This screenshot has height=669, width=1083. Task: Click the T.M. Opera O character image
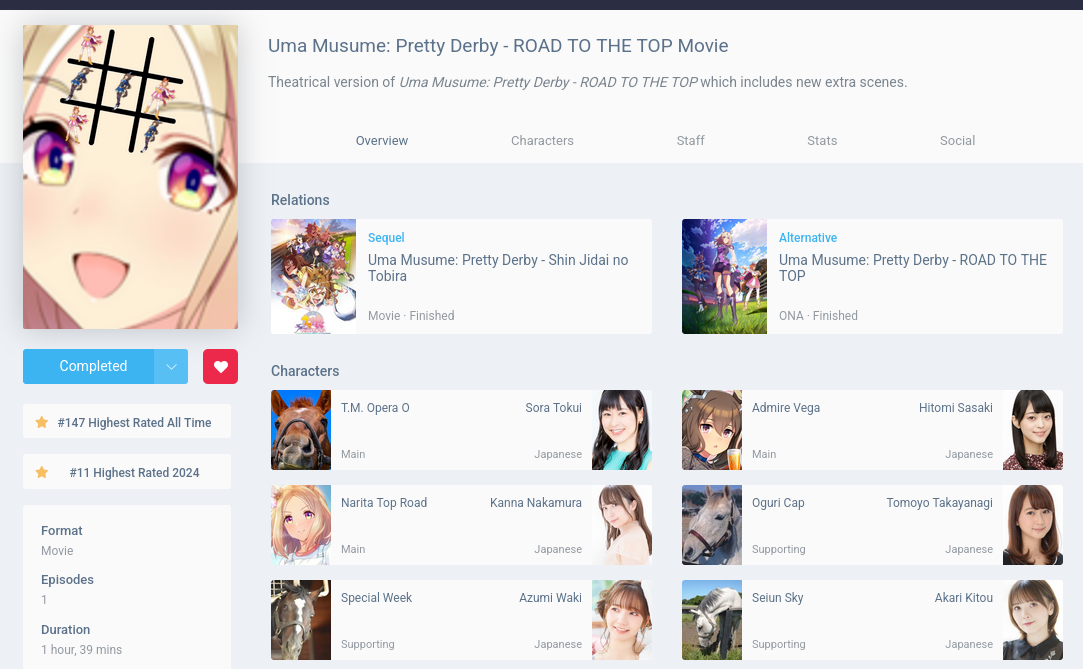tap(301, 430)
